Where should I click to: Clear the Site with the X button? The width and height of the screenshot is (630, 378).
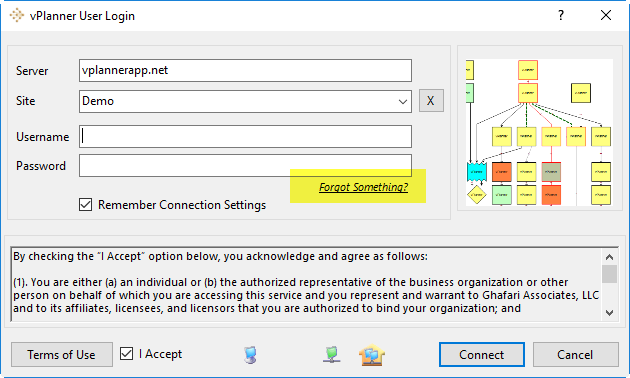tap(431, 100)
